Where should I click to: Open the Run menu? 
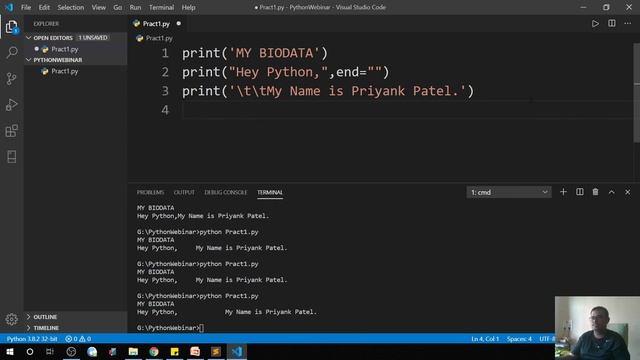[x=135, y=7]
